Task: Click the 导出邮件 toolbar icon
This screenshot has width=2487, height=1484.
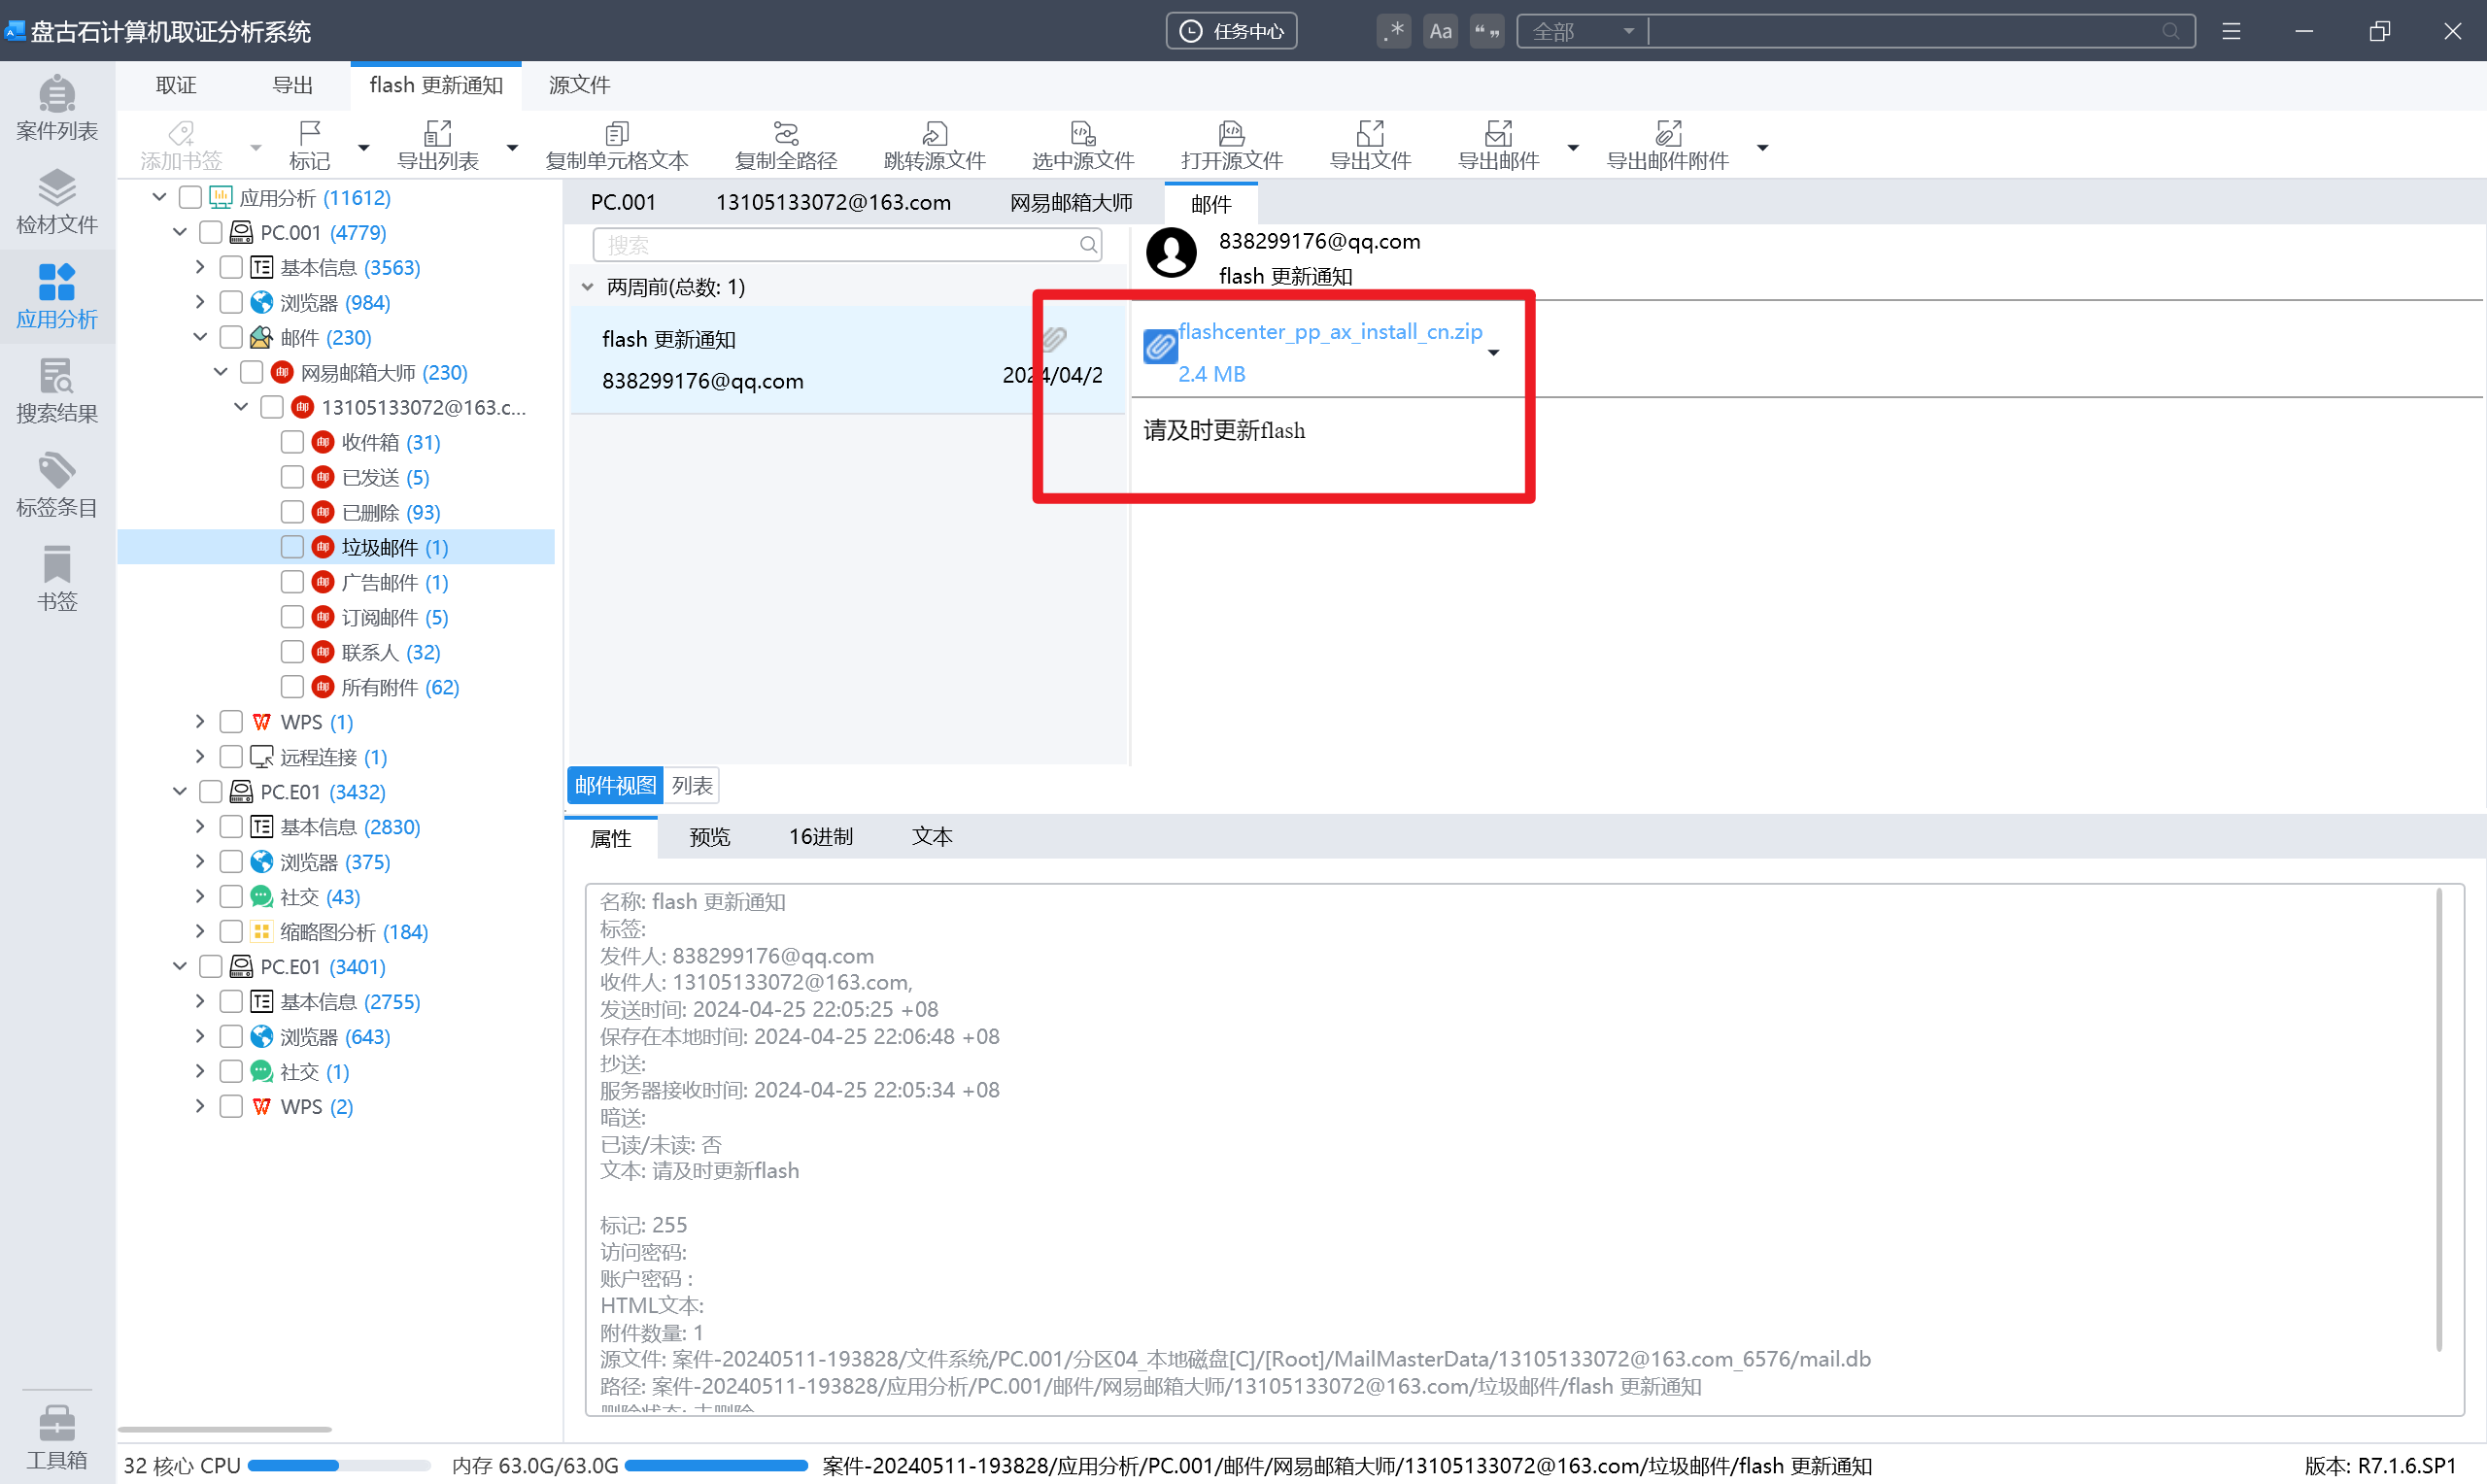Action: click(1499, 146)
